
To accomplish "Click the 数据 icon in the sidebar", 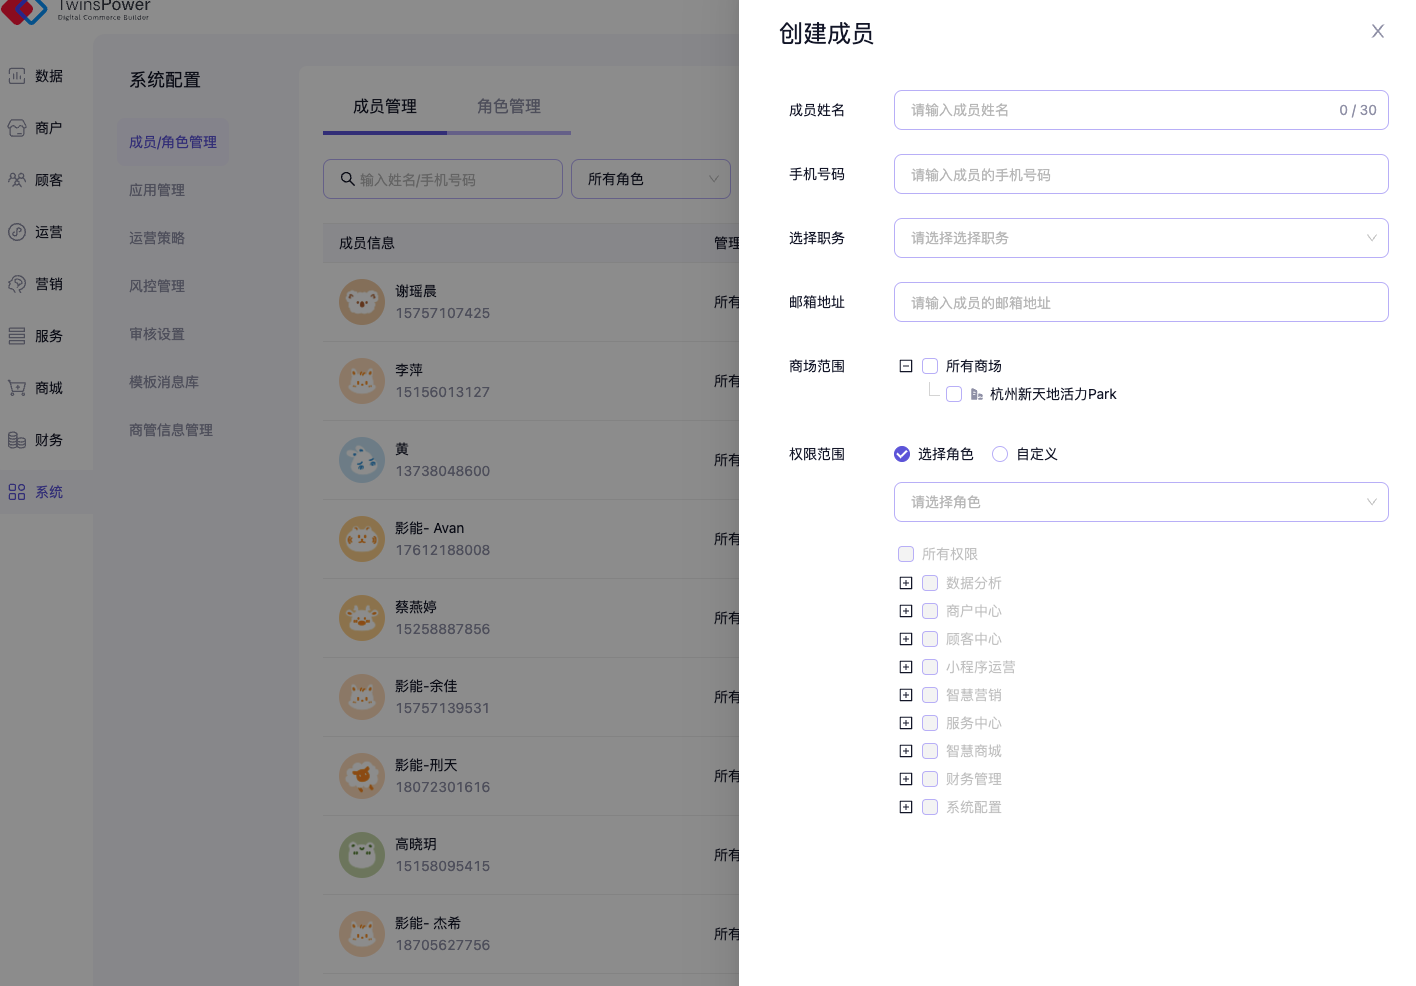I will pyautogui.click(x=17, y=76).
